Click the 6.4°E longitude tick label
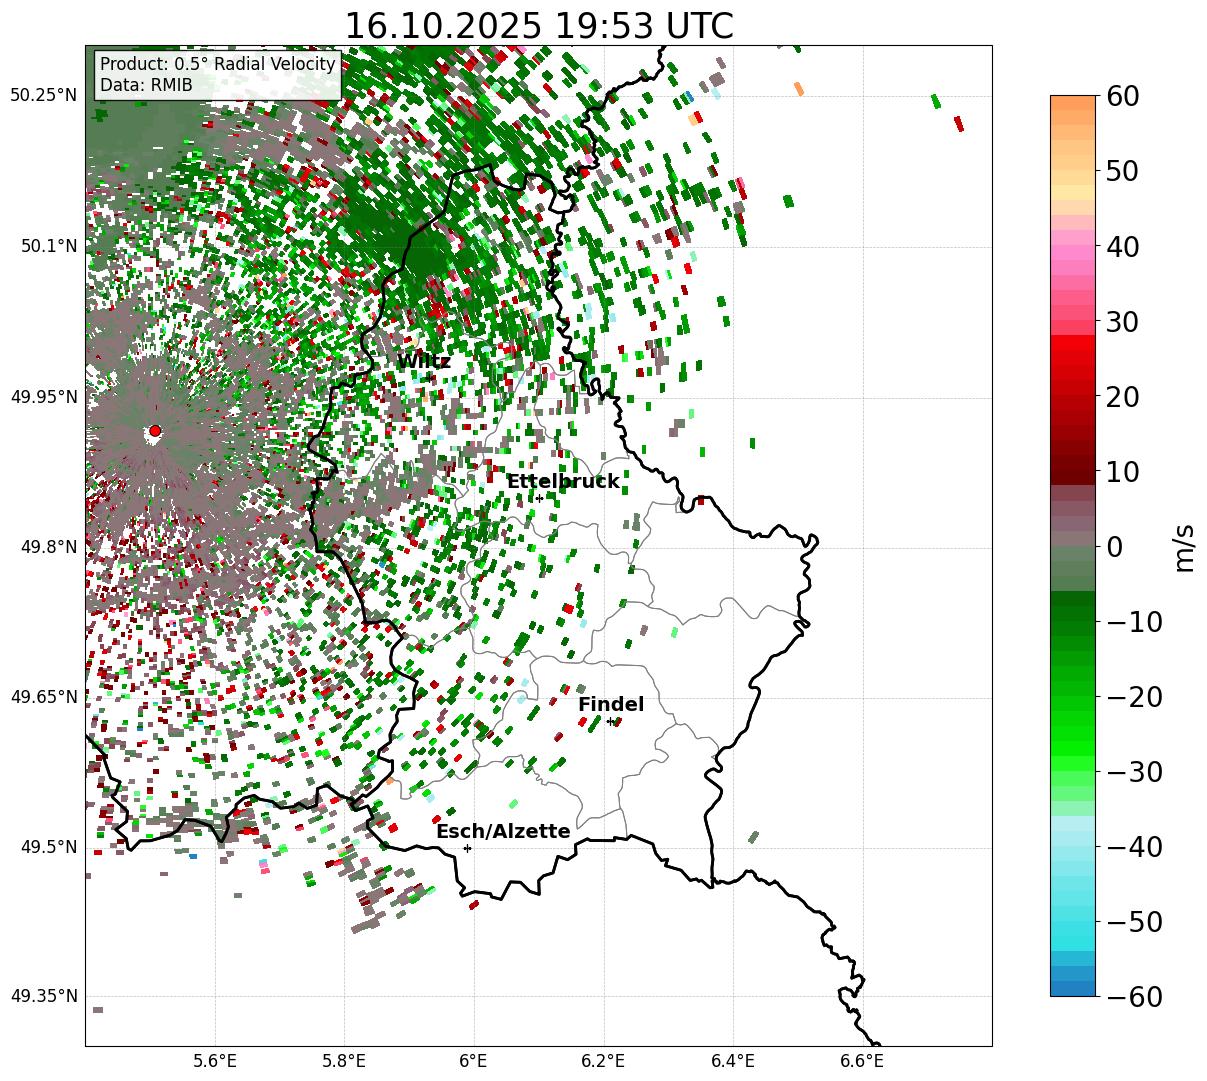The height and width of the screenshot is (1081, 1207). click(x=732, y=1061)
